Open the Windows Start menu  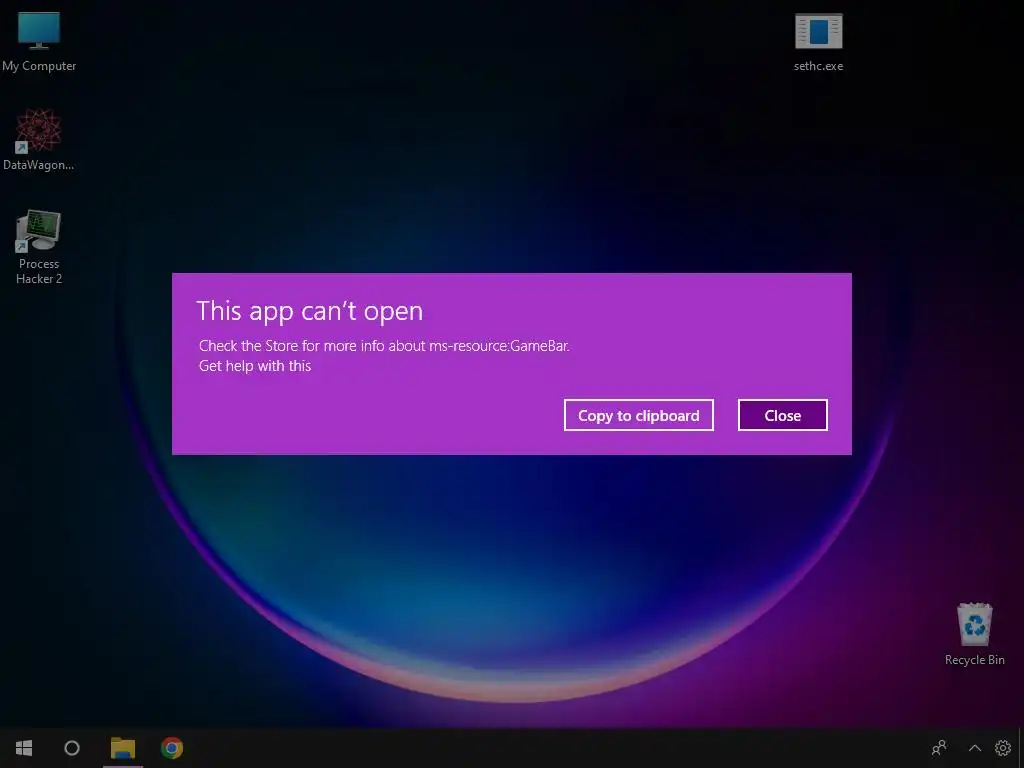pos(24,748)
